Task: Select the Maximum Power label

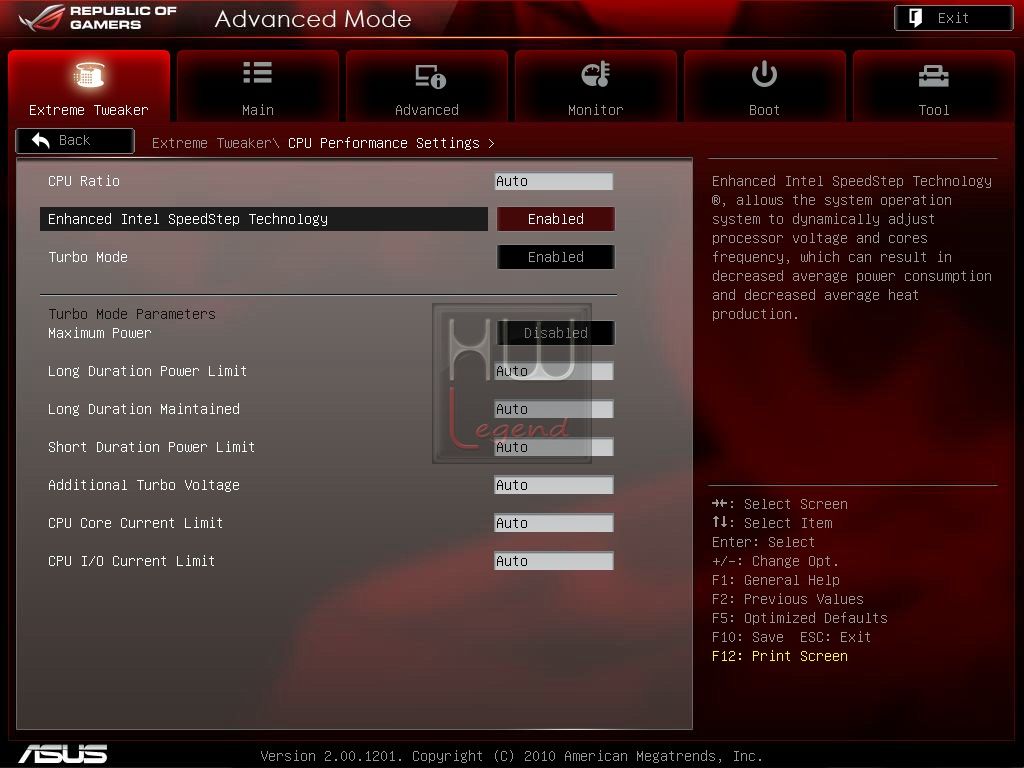Action: tap(99, 333)
